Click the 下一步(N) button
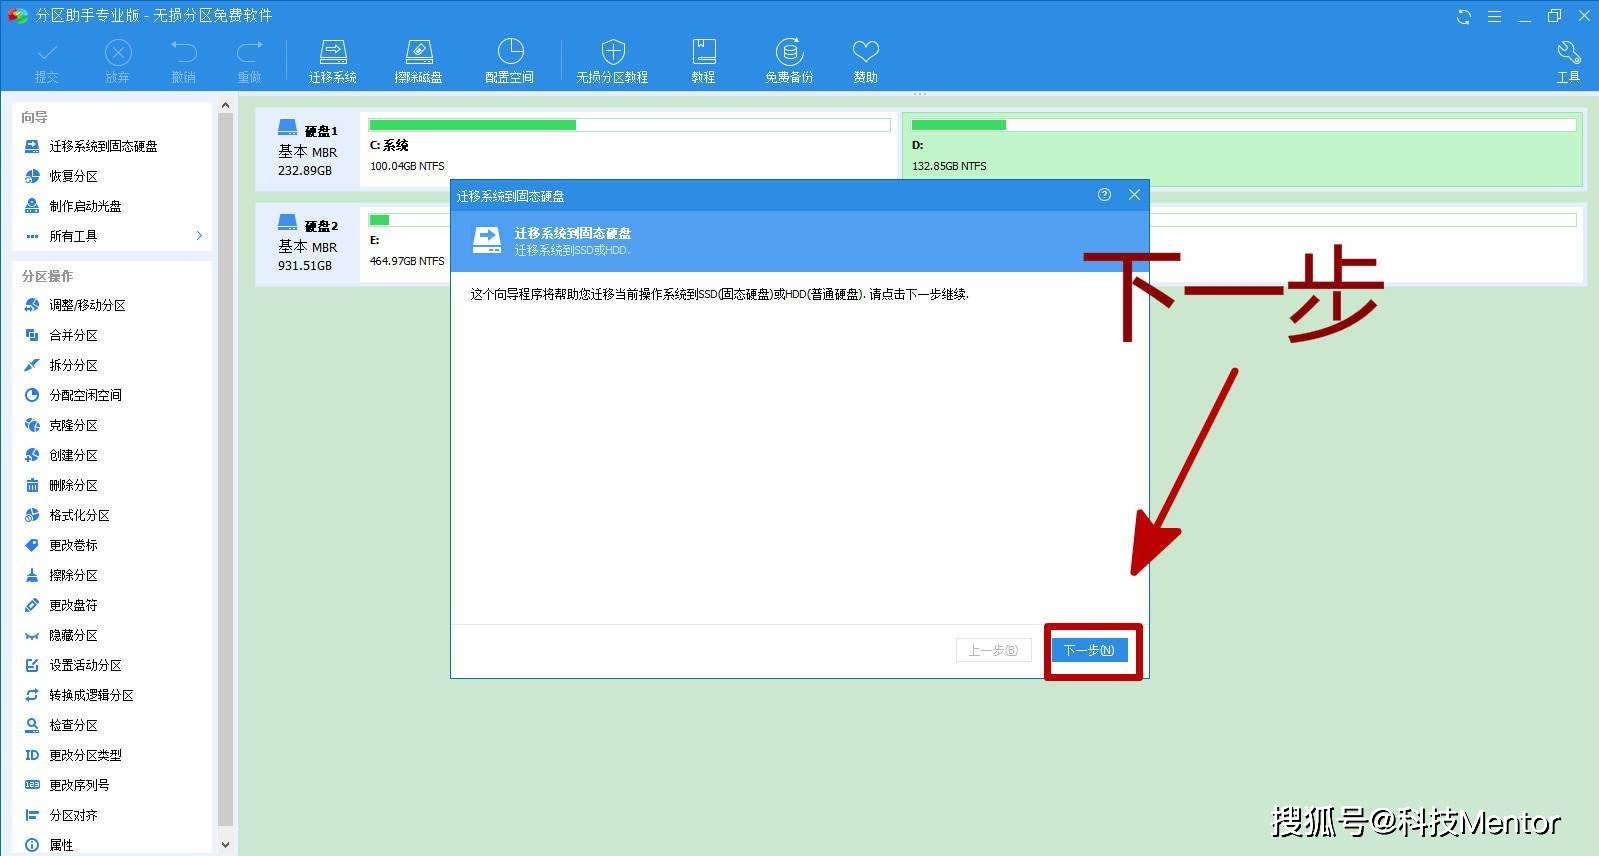This screenshot has width=1599, height=856. [x=1089, y=650]
